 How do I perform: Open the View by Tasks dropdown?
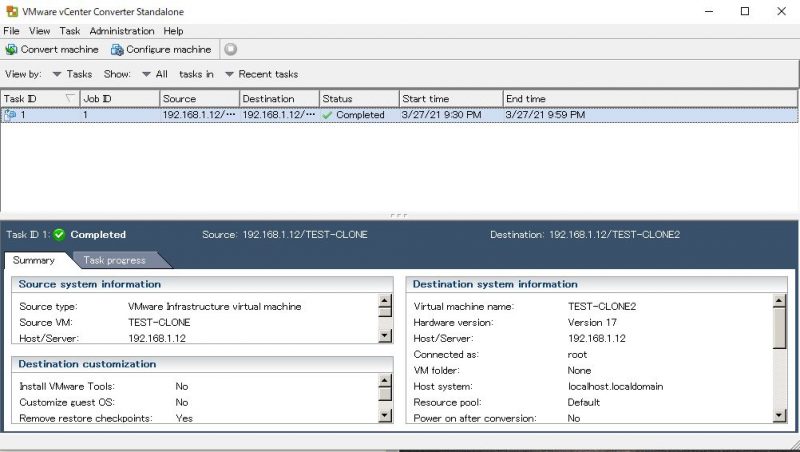[x=72, y=74]
